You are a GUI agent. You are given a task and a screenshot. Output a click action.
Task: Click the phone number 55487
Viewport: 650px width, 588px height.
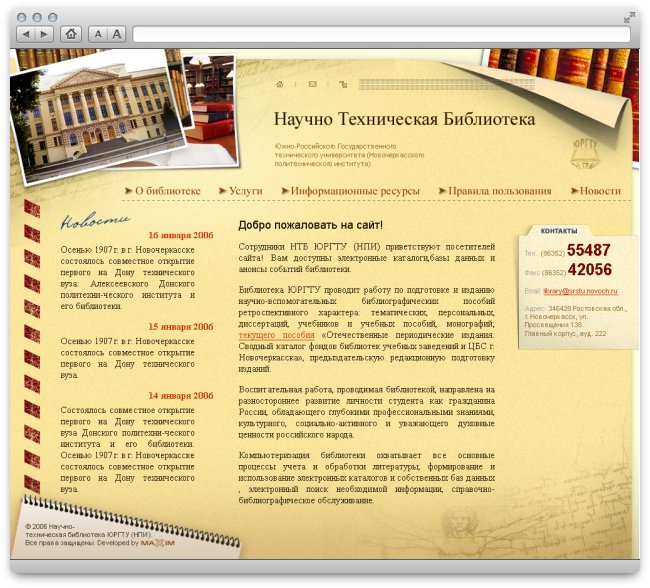[589, 250]
